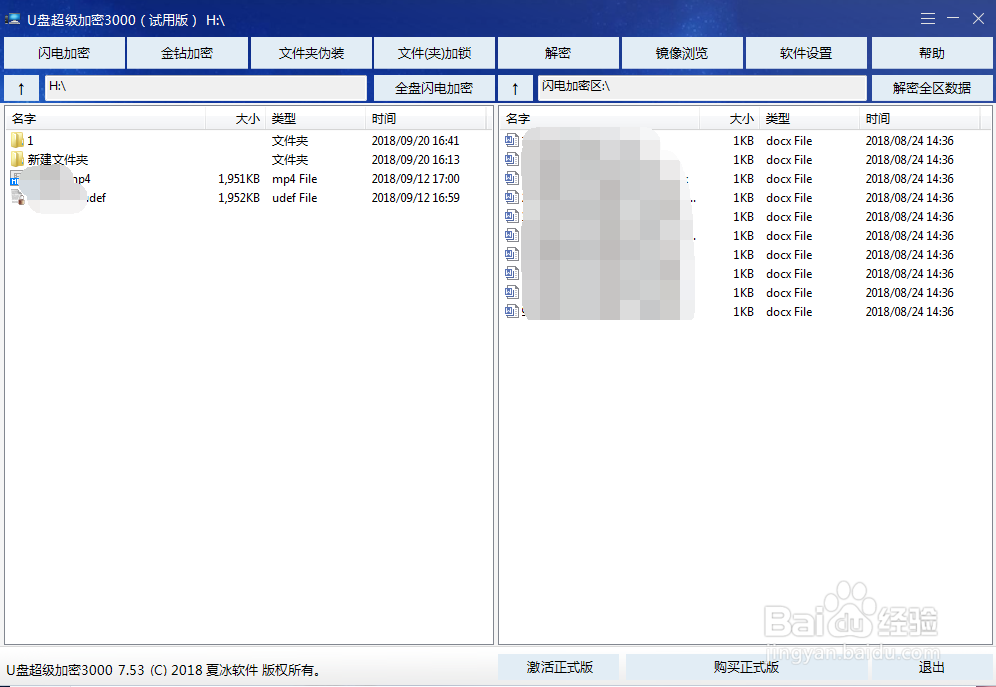Image resolution: width=996 pixels, height=687 pixels.
Task: Click the 闪电加密区:\ path field
Action: (702, 88)
